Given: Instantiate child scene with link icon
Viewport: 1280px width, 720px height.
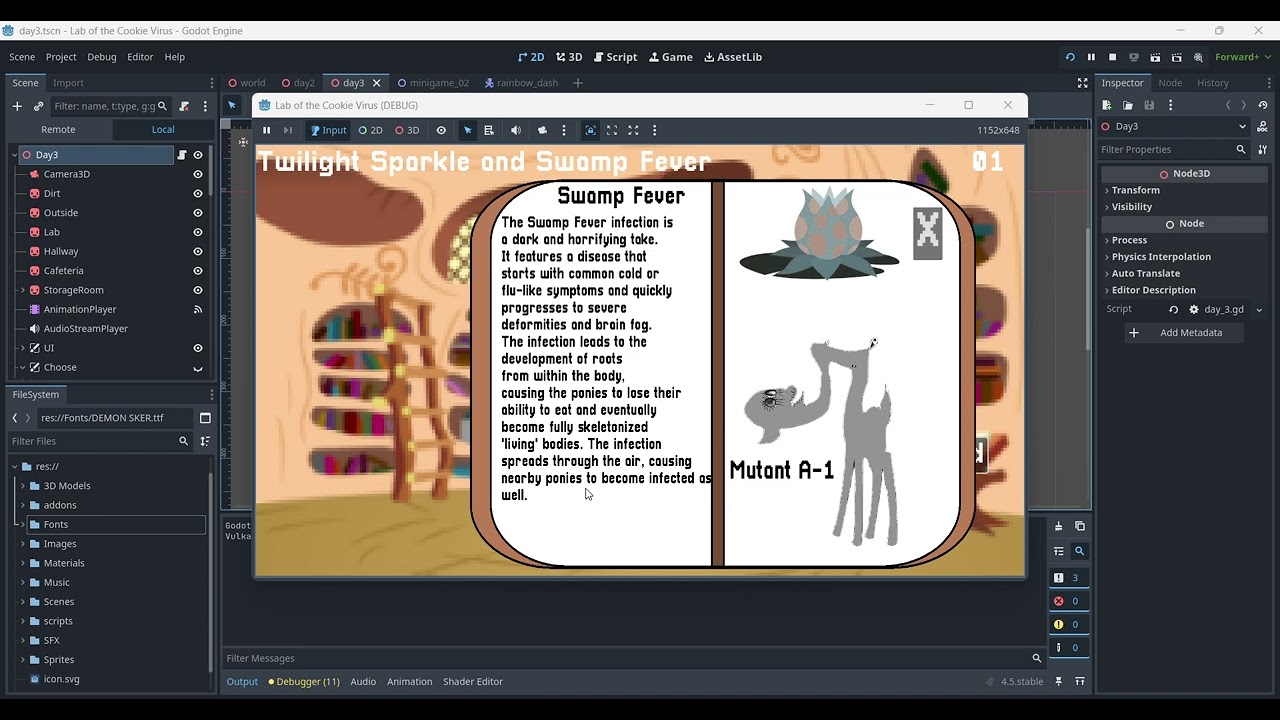Looking at the screenshot, I should [x=38, y=106].
